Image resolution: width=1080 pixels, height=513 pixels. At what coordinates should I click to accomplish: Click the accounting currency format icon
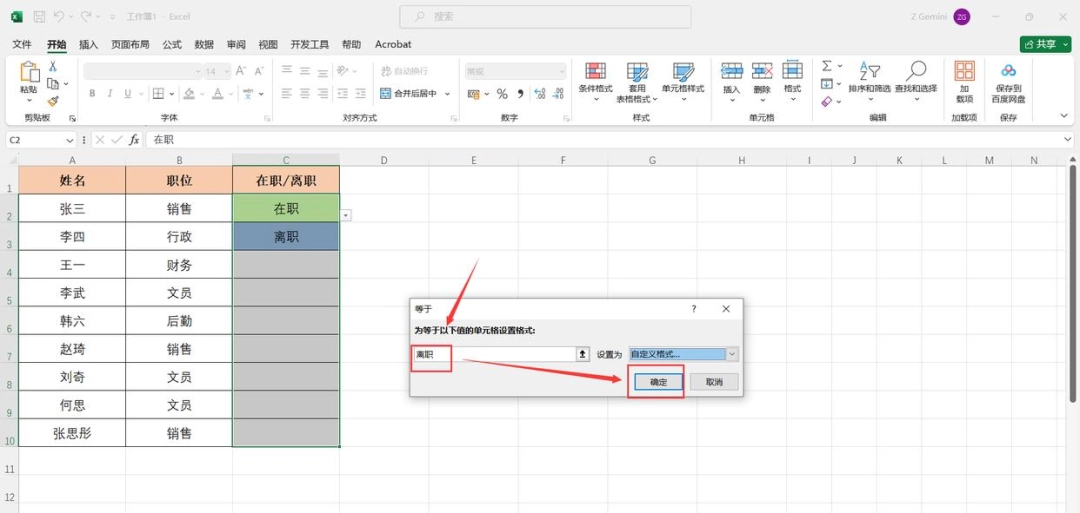[473, 94]
